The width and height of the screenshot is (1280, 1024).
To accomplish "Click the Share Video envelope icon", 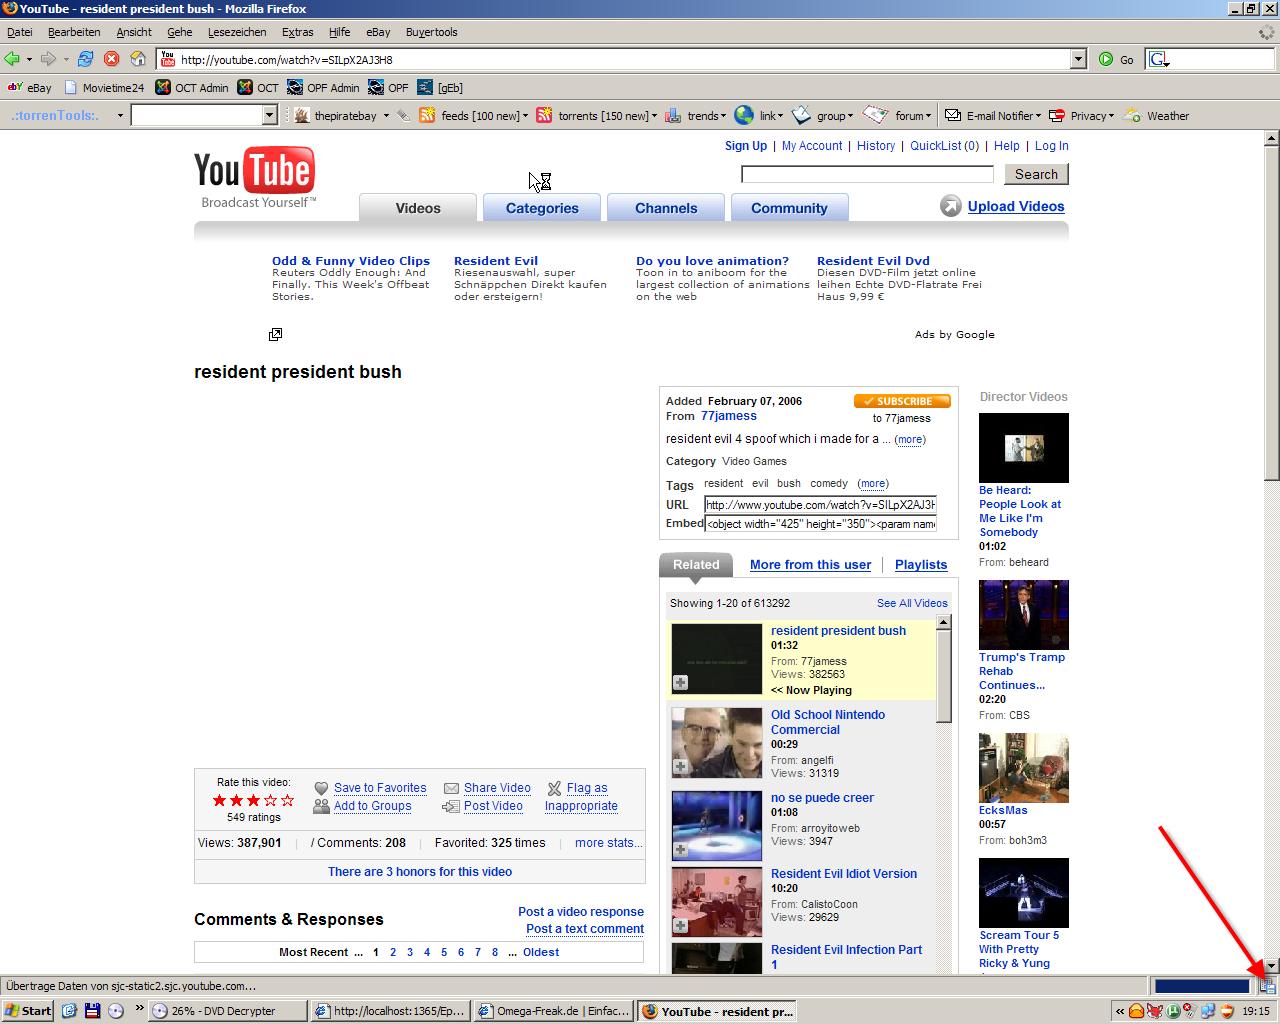I will 451,788.
